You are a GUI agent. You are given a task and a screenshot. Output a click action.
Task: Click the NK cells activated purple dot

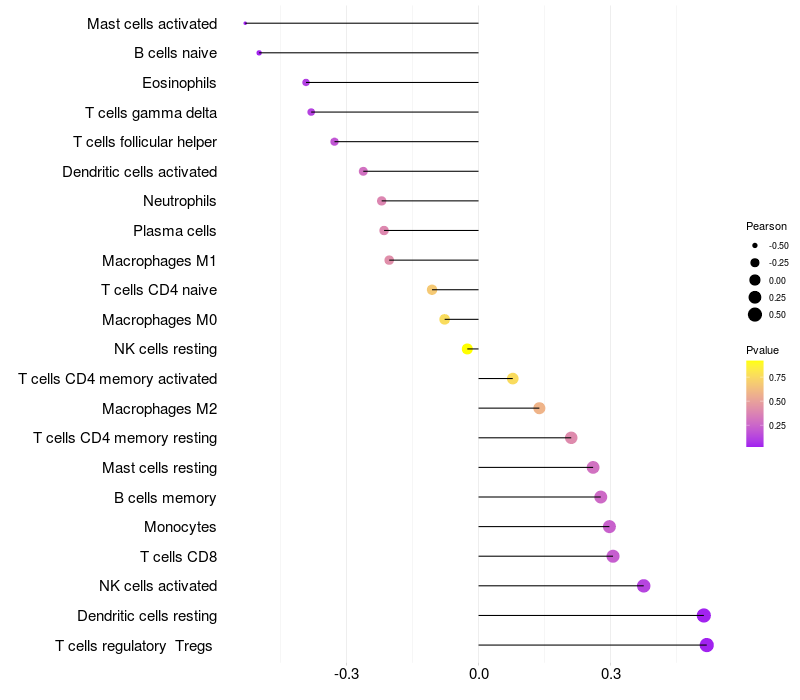click(644, 586)
